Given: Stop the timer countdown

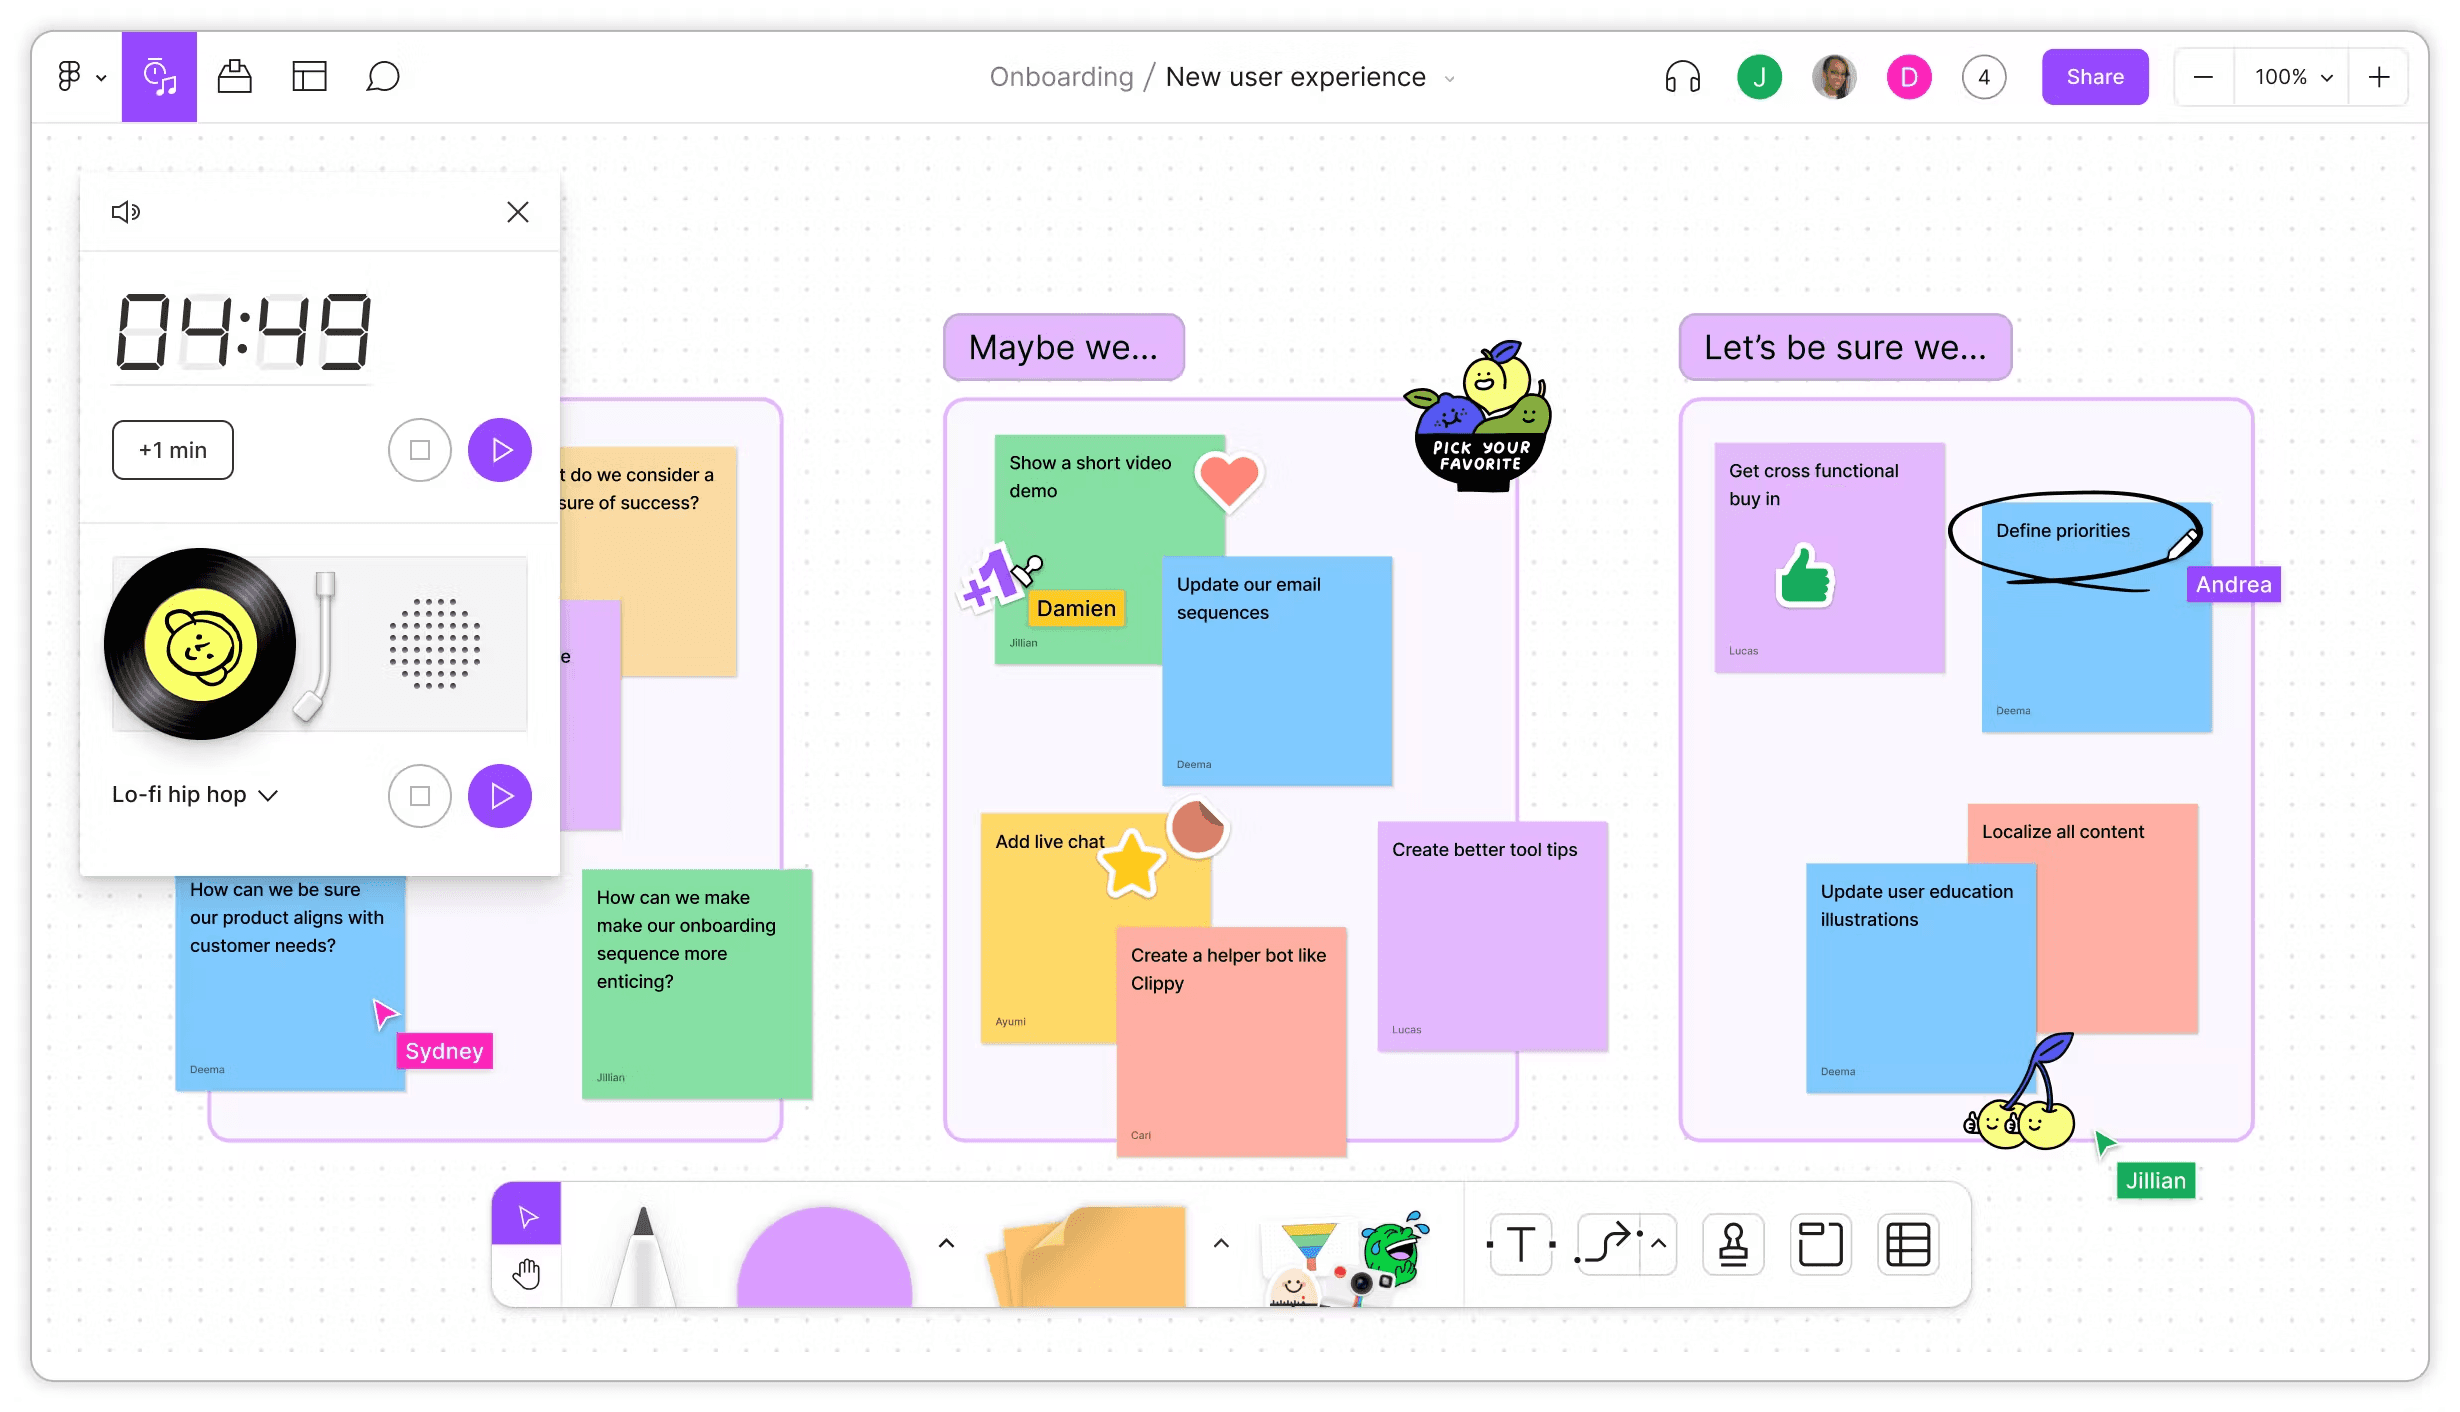Looking at the screenshot, I should point(420,450).
